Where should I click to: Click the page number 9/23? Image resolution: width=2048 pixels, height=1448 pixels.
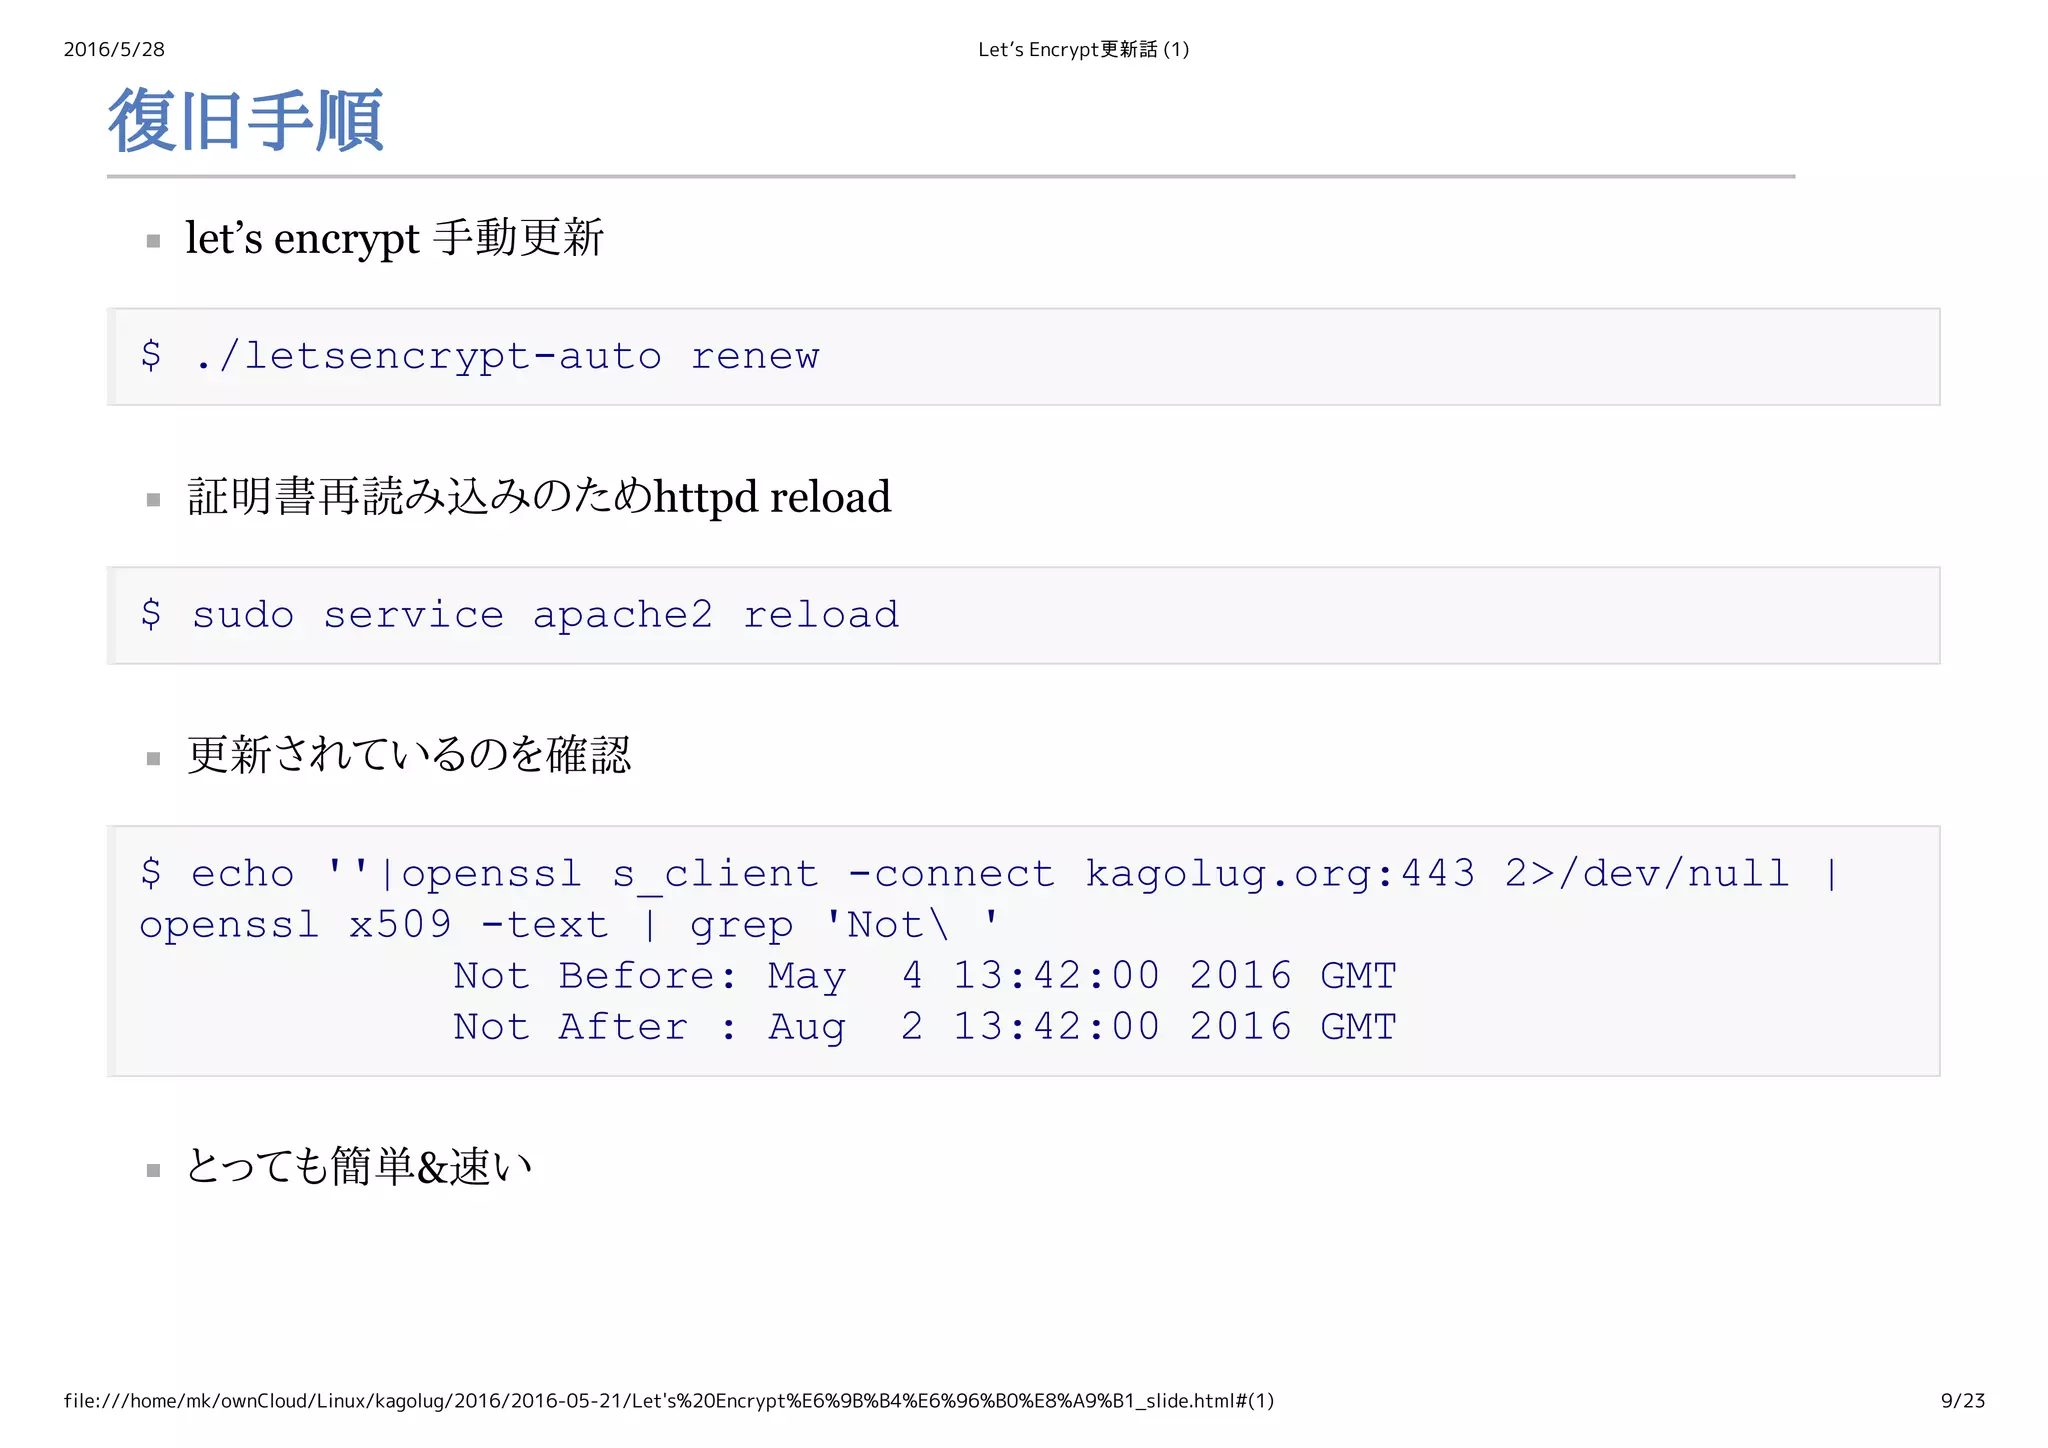pyautogui.click(x=1963, y=1401)
